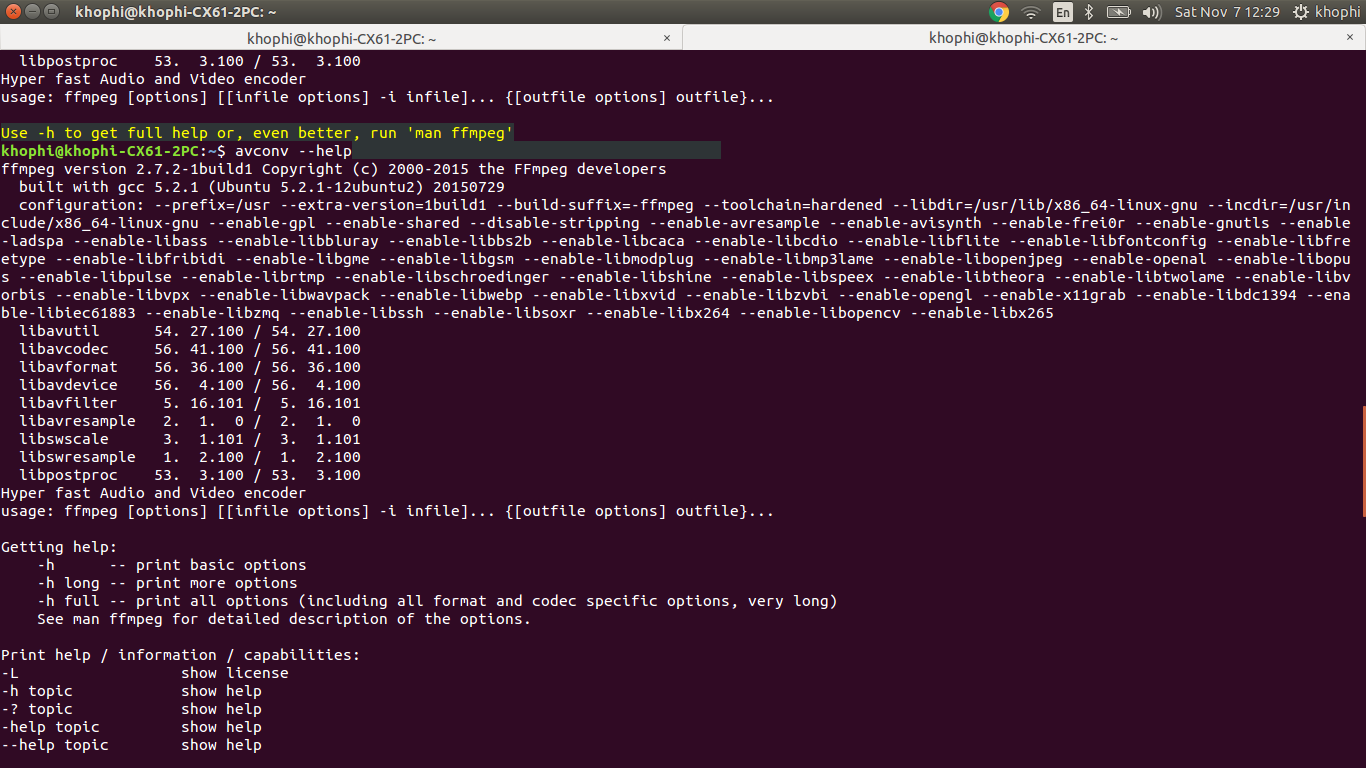
Task: Open the clock showing Sat Nov 7 12:29
Action: [1227, 12]
